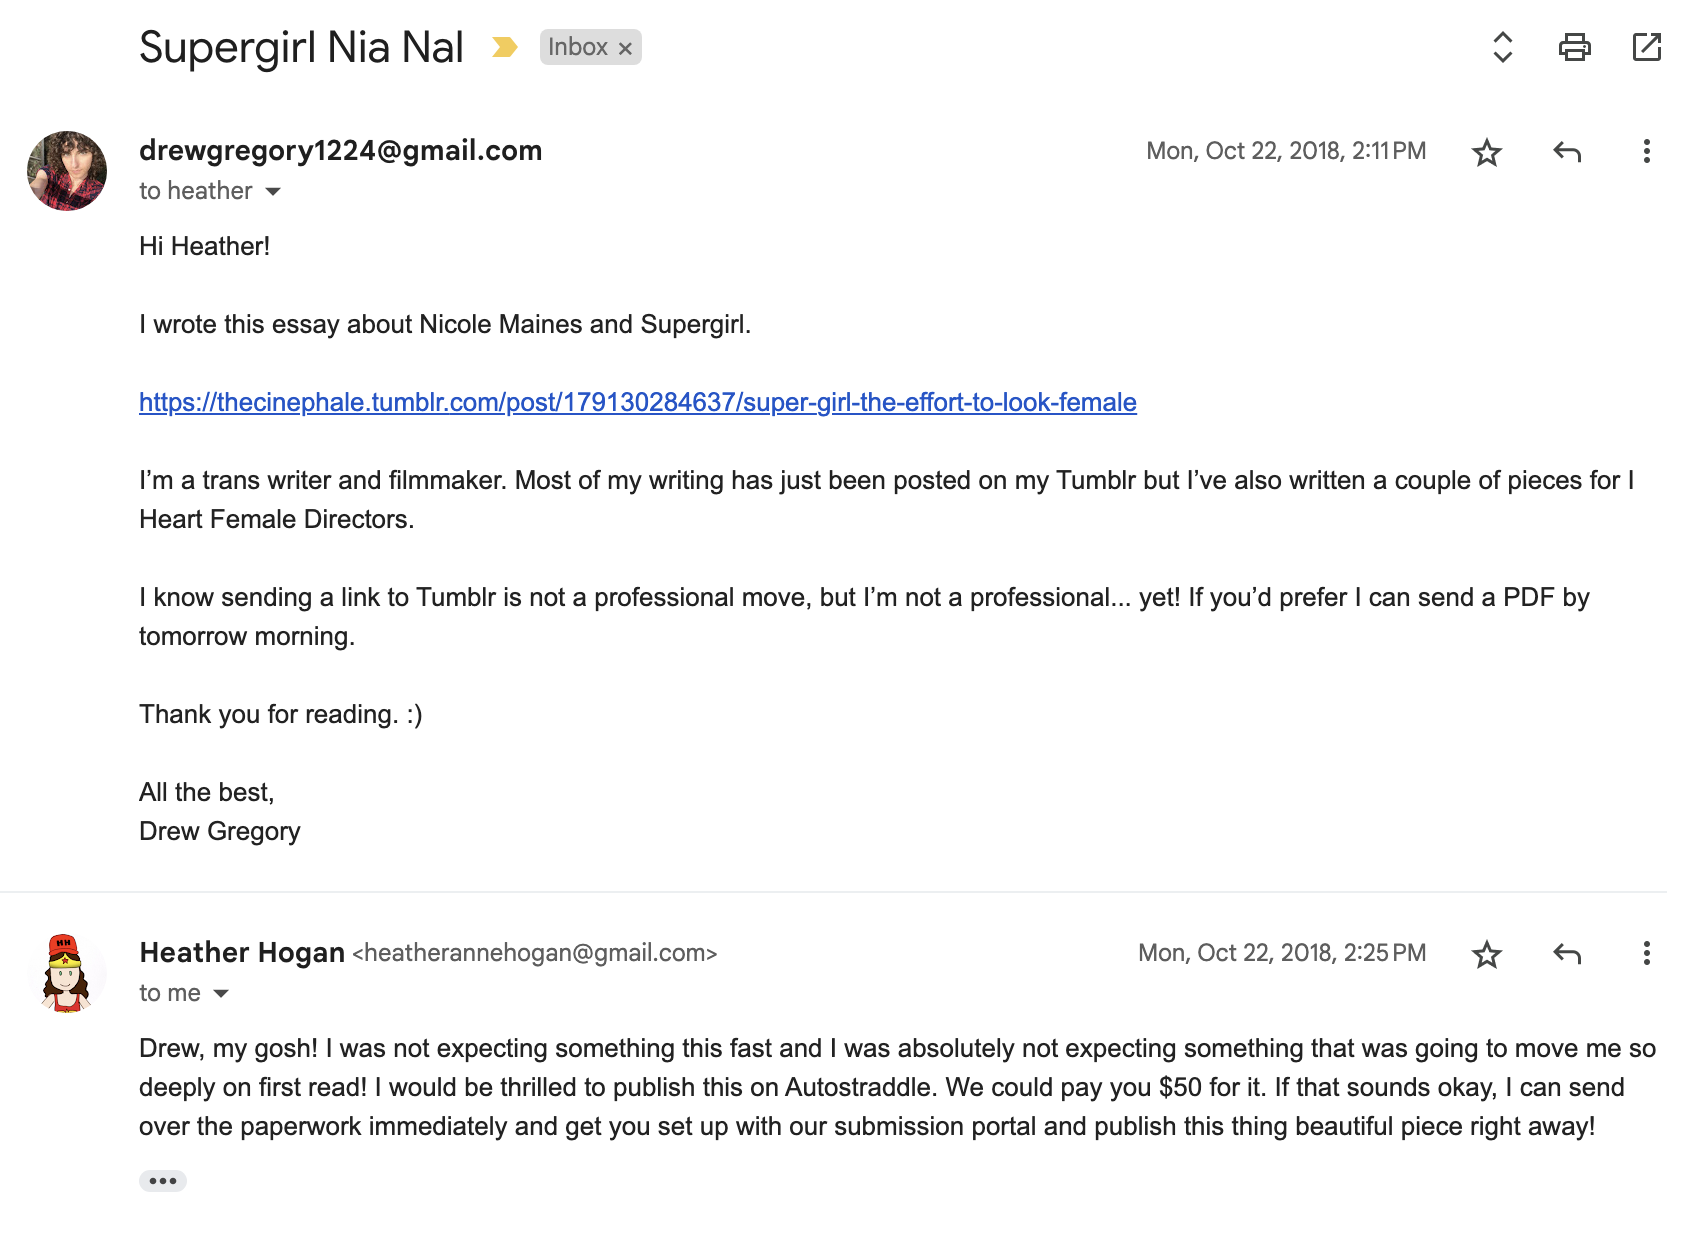Image resolution: width=1692 pixels, height=1235 pixels.
Task: Open more options for Heather Hogan's message
Action: [1646, 953]
